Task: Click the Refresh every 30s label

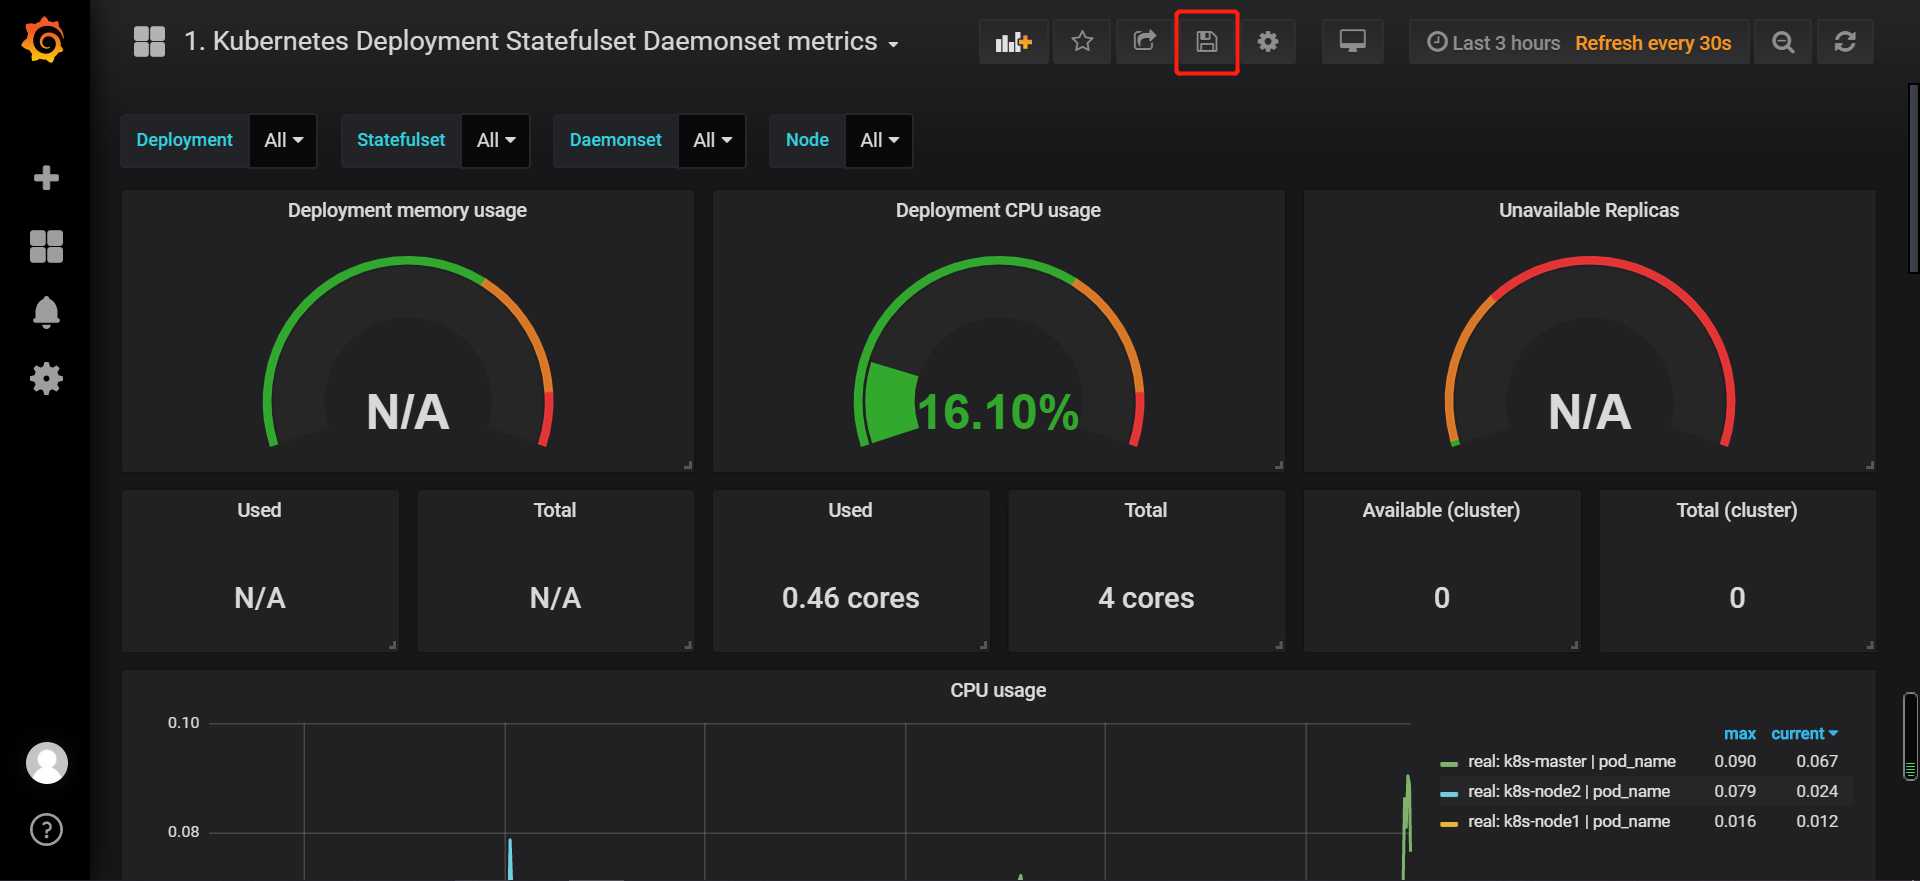Action: (1653, 43)
